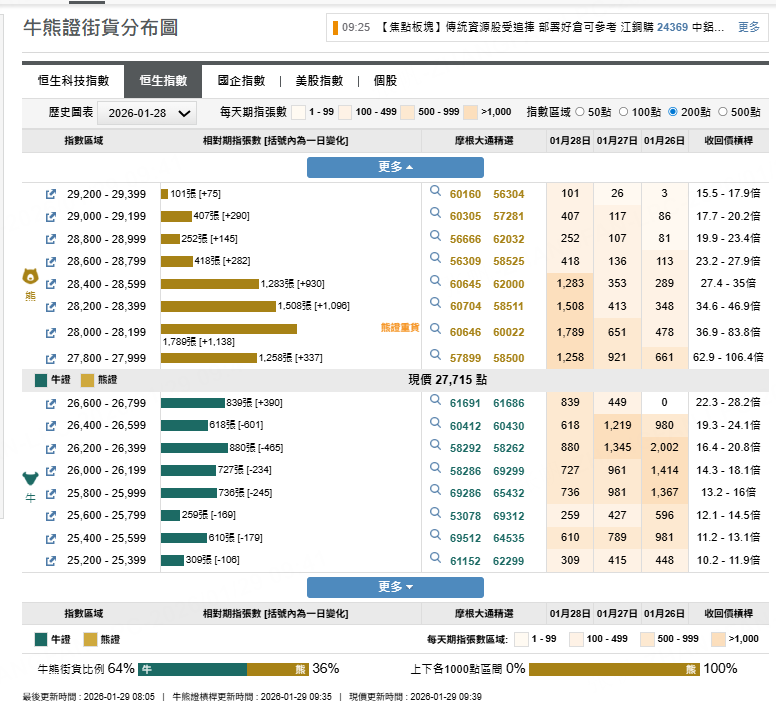Click the 牛證 green legend swatch under table
The image size is (776, 712).
coord(41,640)
